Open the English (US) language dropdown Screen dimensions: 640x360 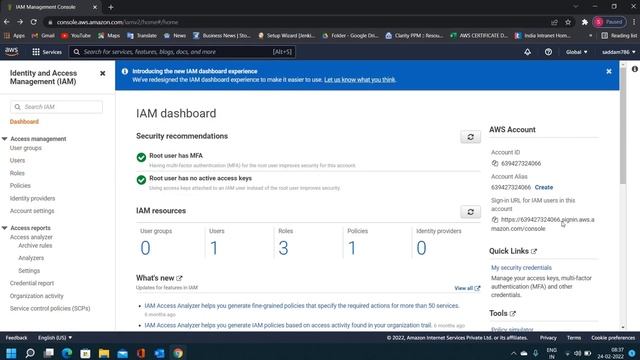pyautogui.click(x=55, y=338)
